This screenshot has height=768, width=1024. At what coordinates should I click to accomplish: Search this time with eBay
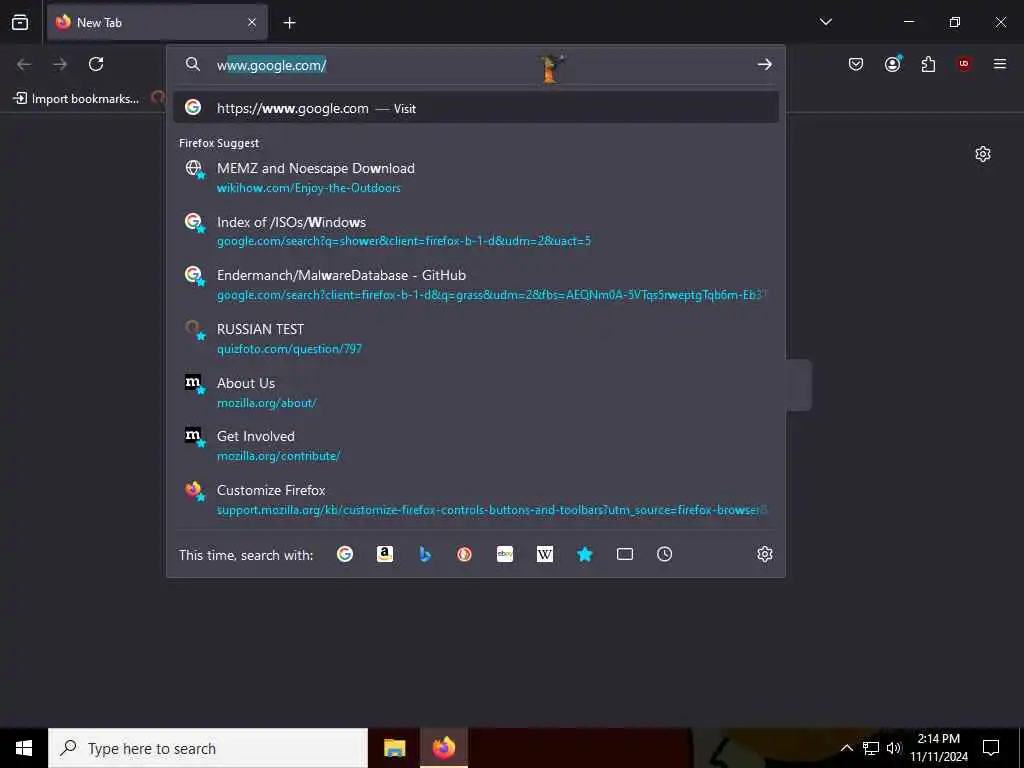click(x=505, y=554)
